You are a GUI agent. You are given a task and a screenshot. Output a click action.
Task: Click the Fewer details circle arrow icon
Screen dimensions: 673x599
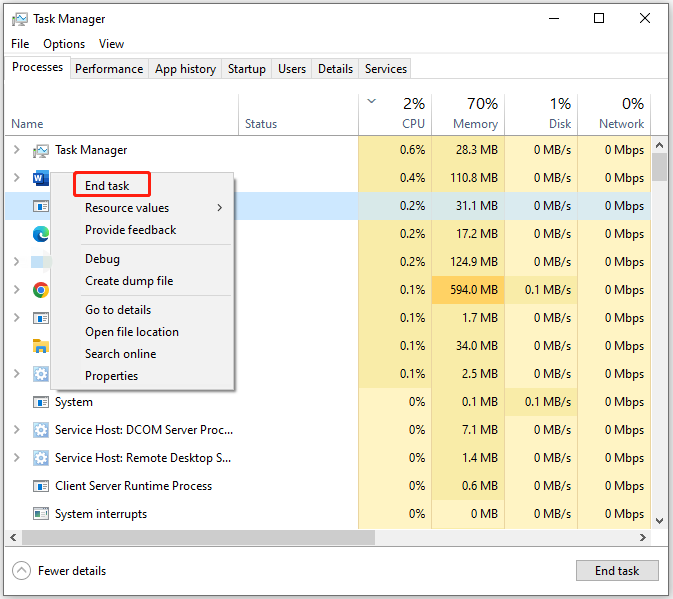pos(21,571)
